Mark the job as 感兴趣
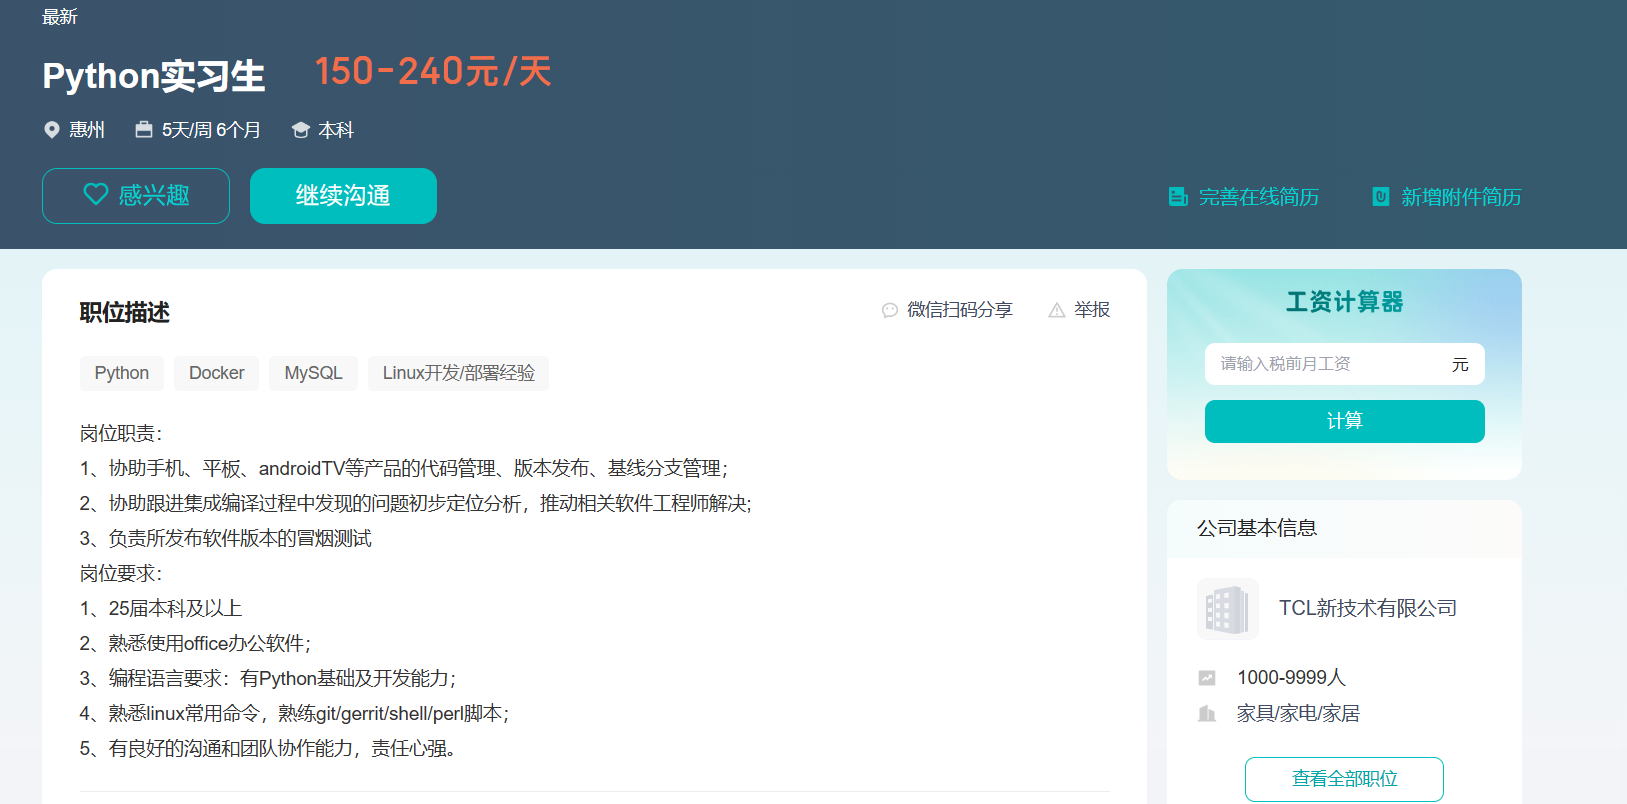Image resolution: width=1627 pixels, height=804 pixels. click(x=136, y=196)
